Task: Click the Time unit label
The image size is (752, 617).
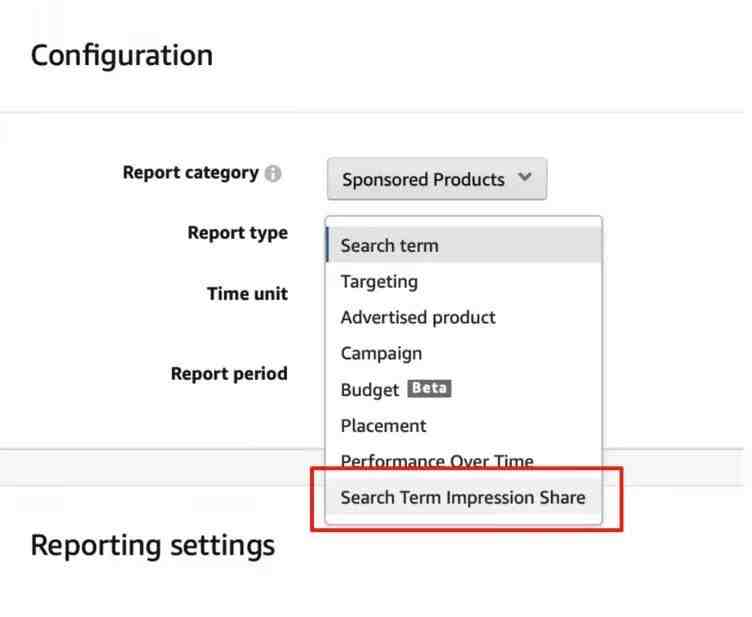Action: tap(247, 294)
